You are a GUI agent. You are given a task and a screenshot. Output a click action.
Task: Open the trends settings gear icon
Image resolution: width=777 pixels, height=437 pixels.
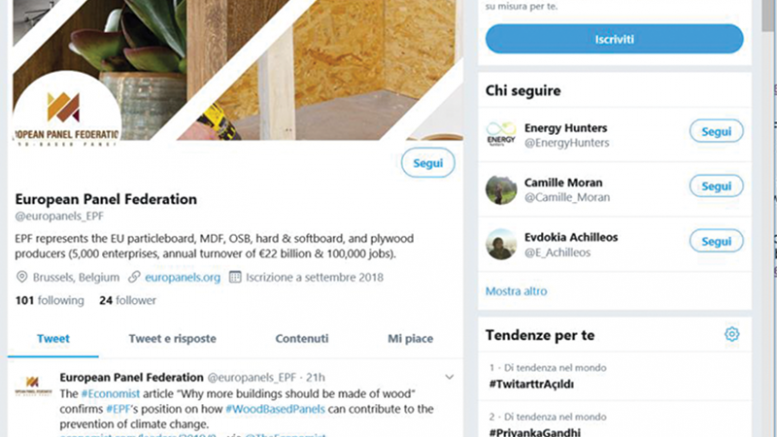pyautogui.click(x=731, y=334)
